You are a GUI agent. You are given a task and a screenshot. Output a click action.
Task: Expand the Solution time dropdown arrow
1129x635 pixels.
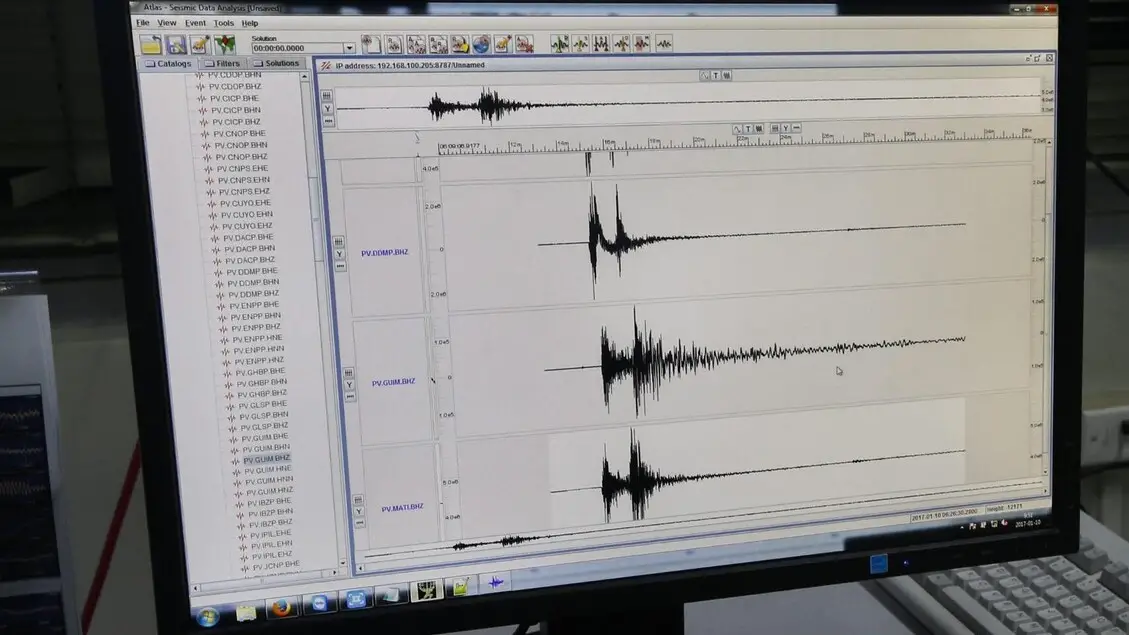349,48
